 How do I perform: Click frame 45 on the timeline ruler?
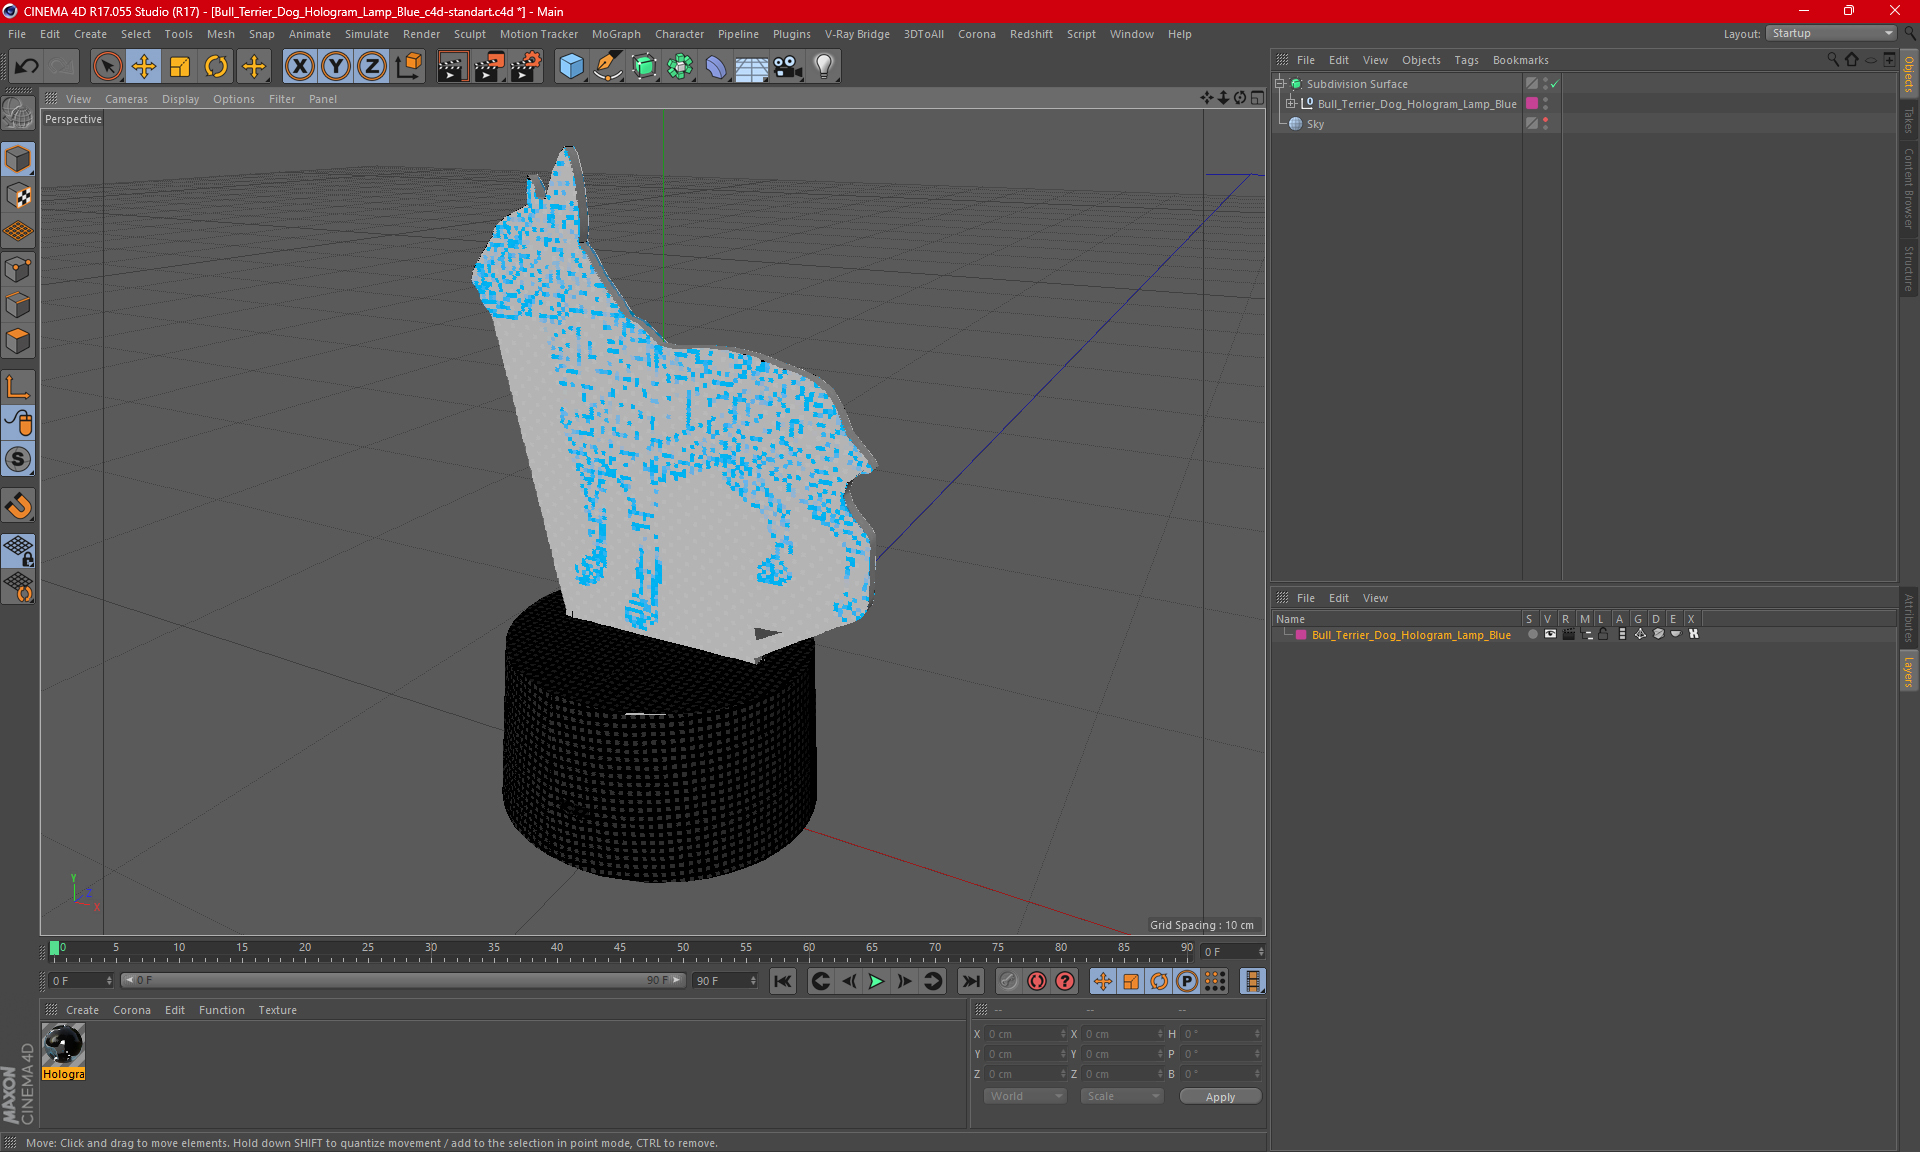click(x=620, y=948)
